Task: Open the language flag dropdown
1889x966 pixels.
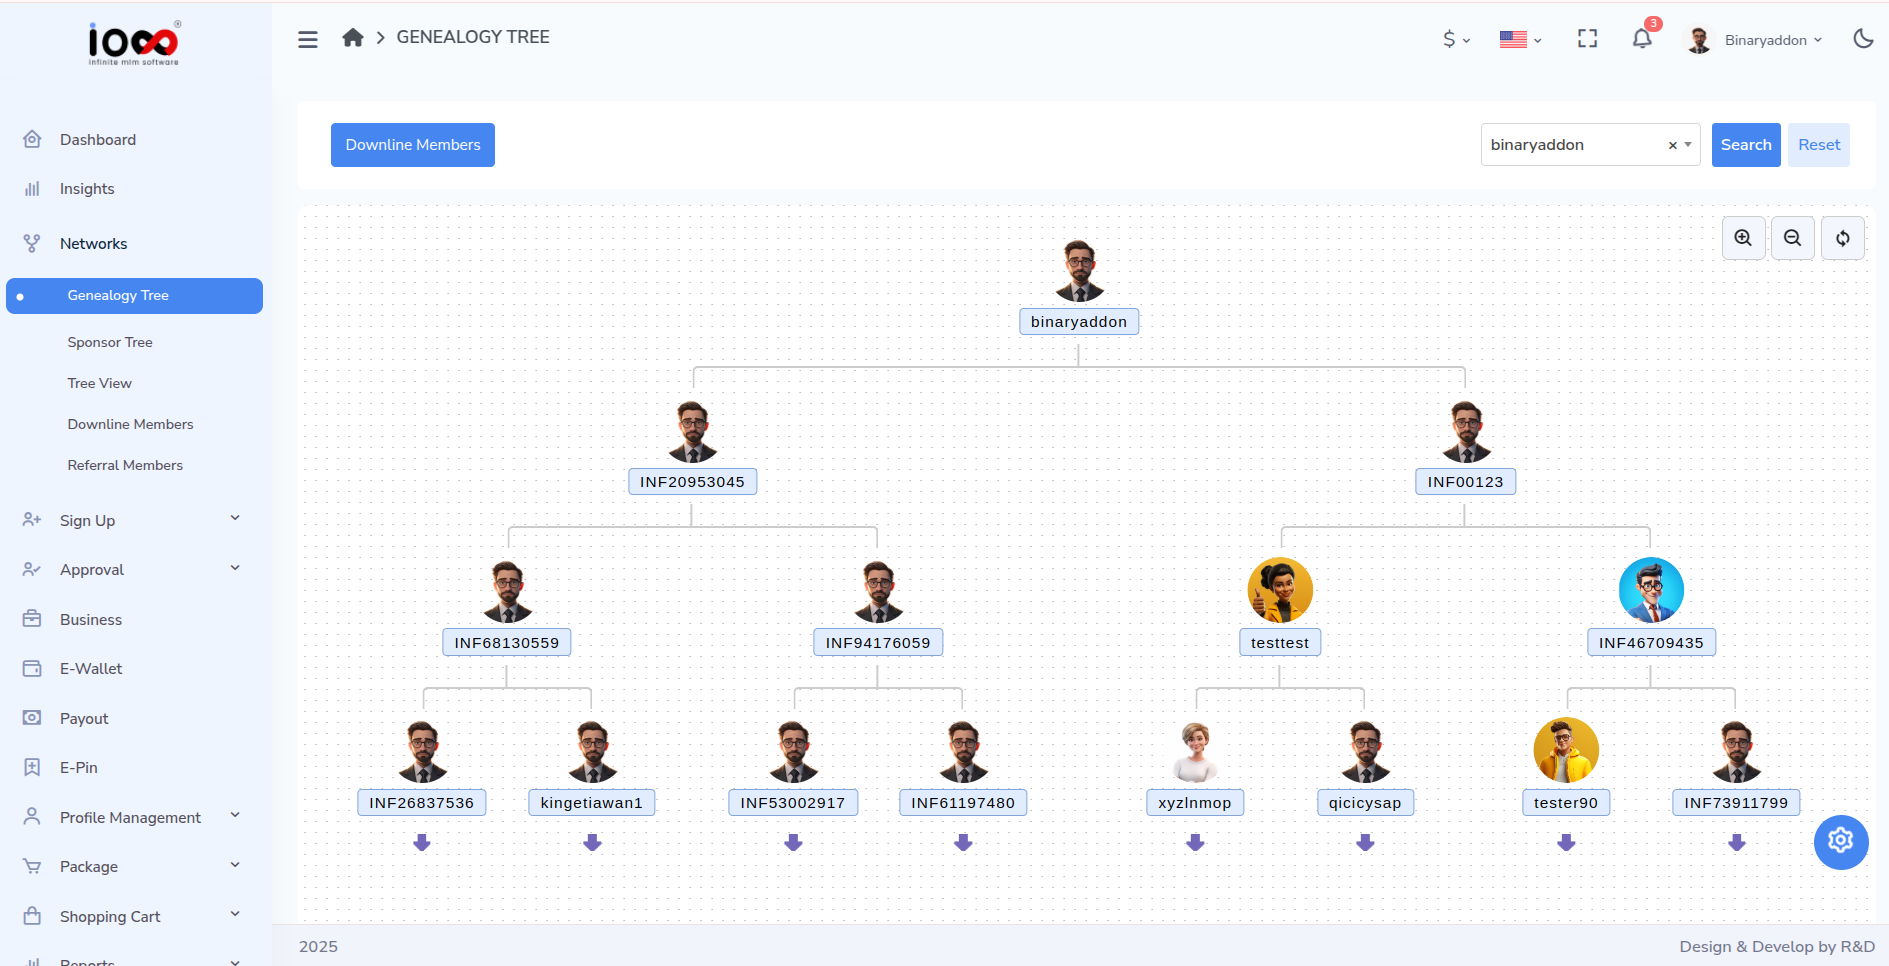Action: tap(1517, 39)
